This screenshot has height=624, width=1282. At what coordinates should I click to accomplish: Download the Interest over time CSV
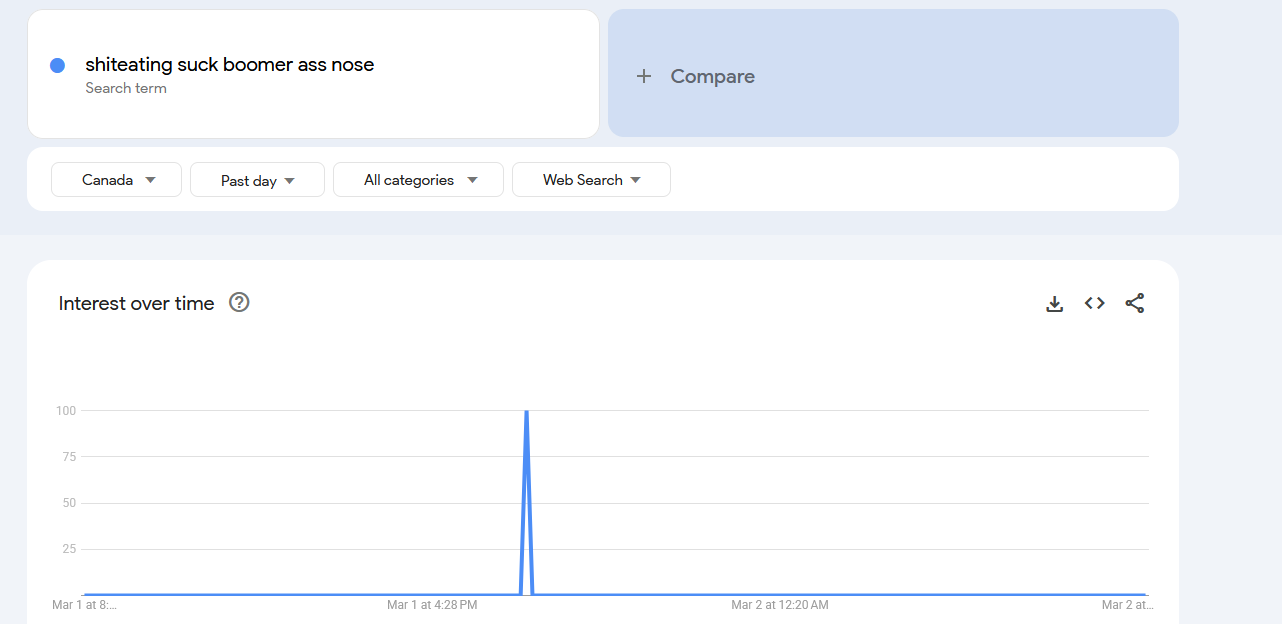click(1054, 303)
